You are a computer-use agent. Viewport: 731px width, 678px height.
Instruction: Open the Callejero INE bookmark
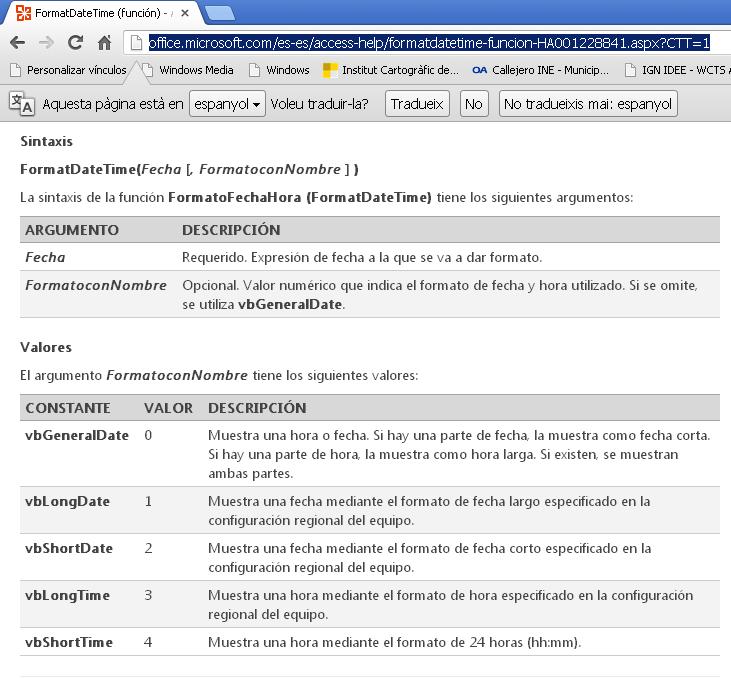point(540,70)
